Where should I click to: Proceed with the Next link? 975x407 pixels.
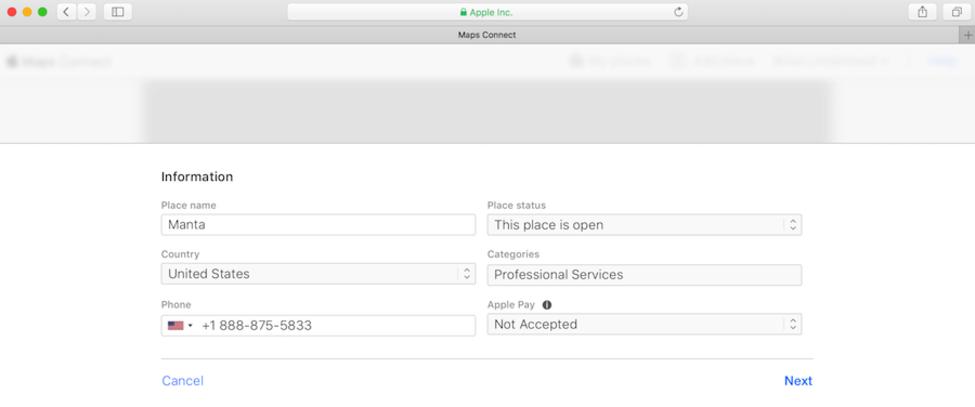(798, 381)
